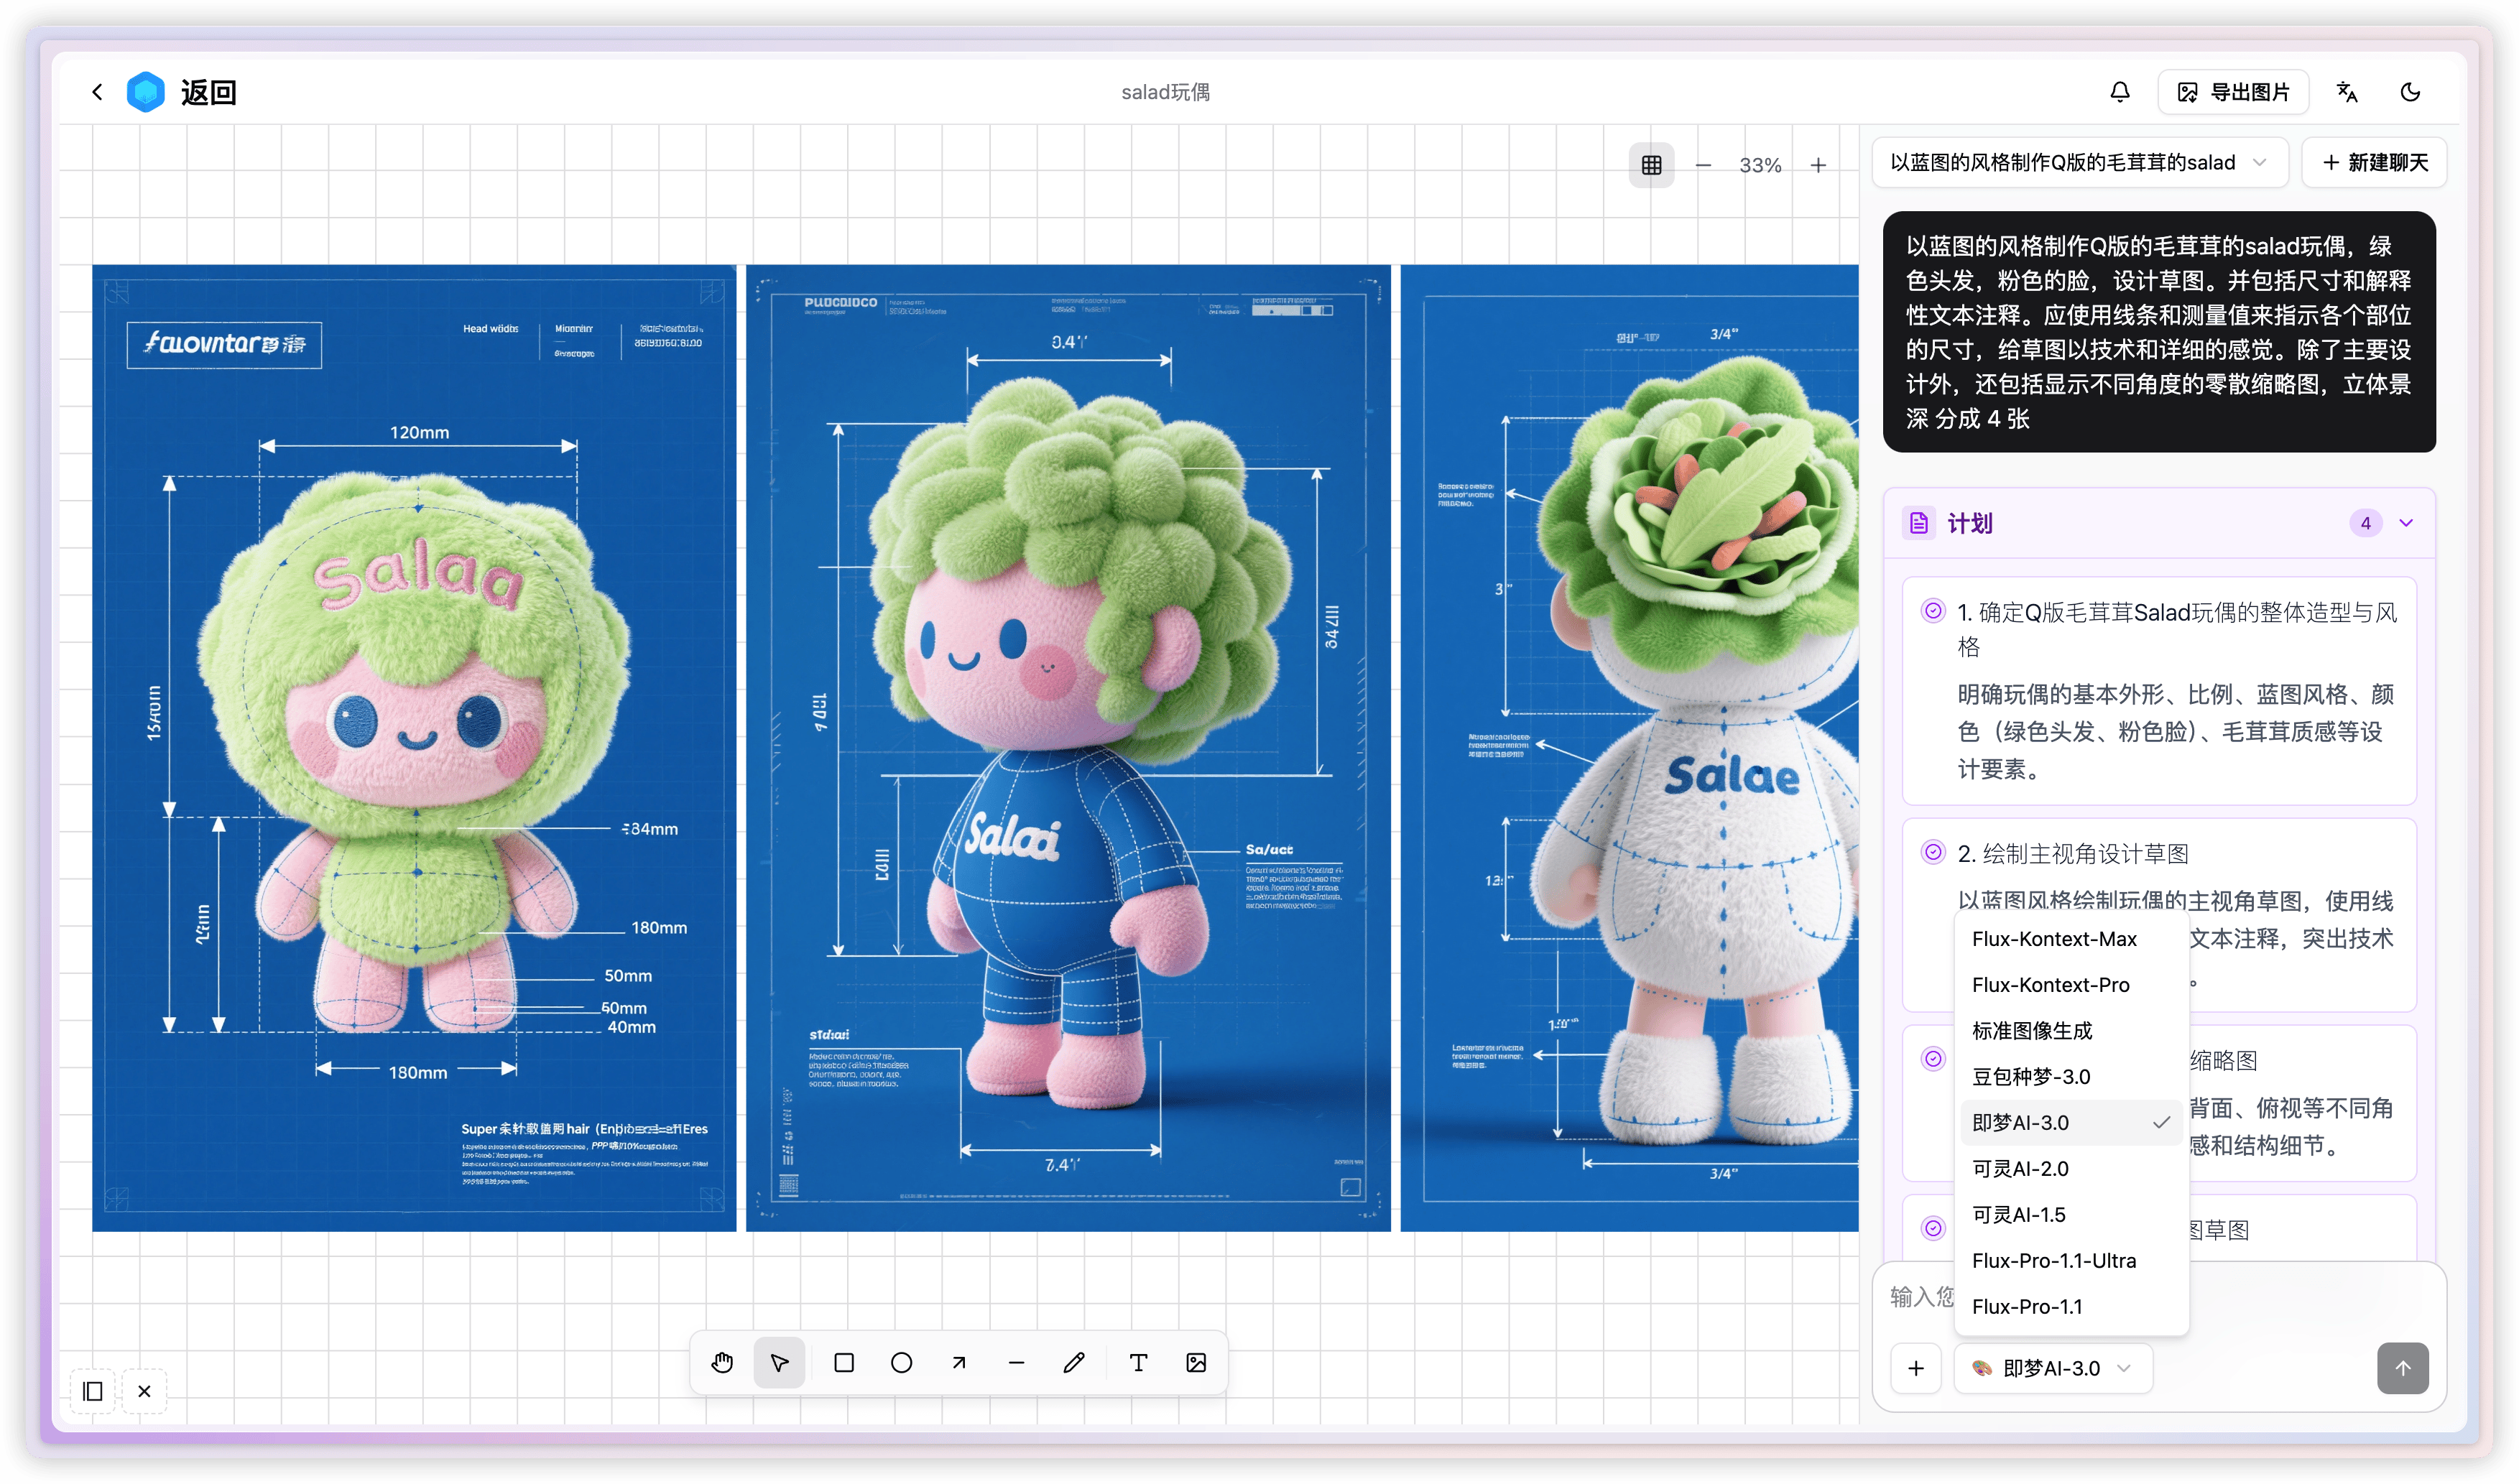Click the X button at bottom left

point(144,1391)
